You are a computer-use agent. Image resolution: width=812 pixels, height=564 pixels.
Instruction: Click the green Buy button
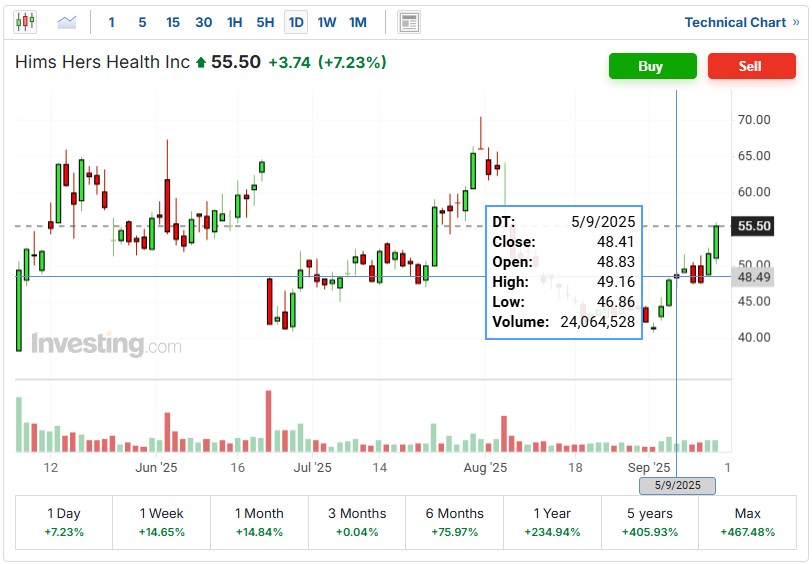click(652, 66)
